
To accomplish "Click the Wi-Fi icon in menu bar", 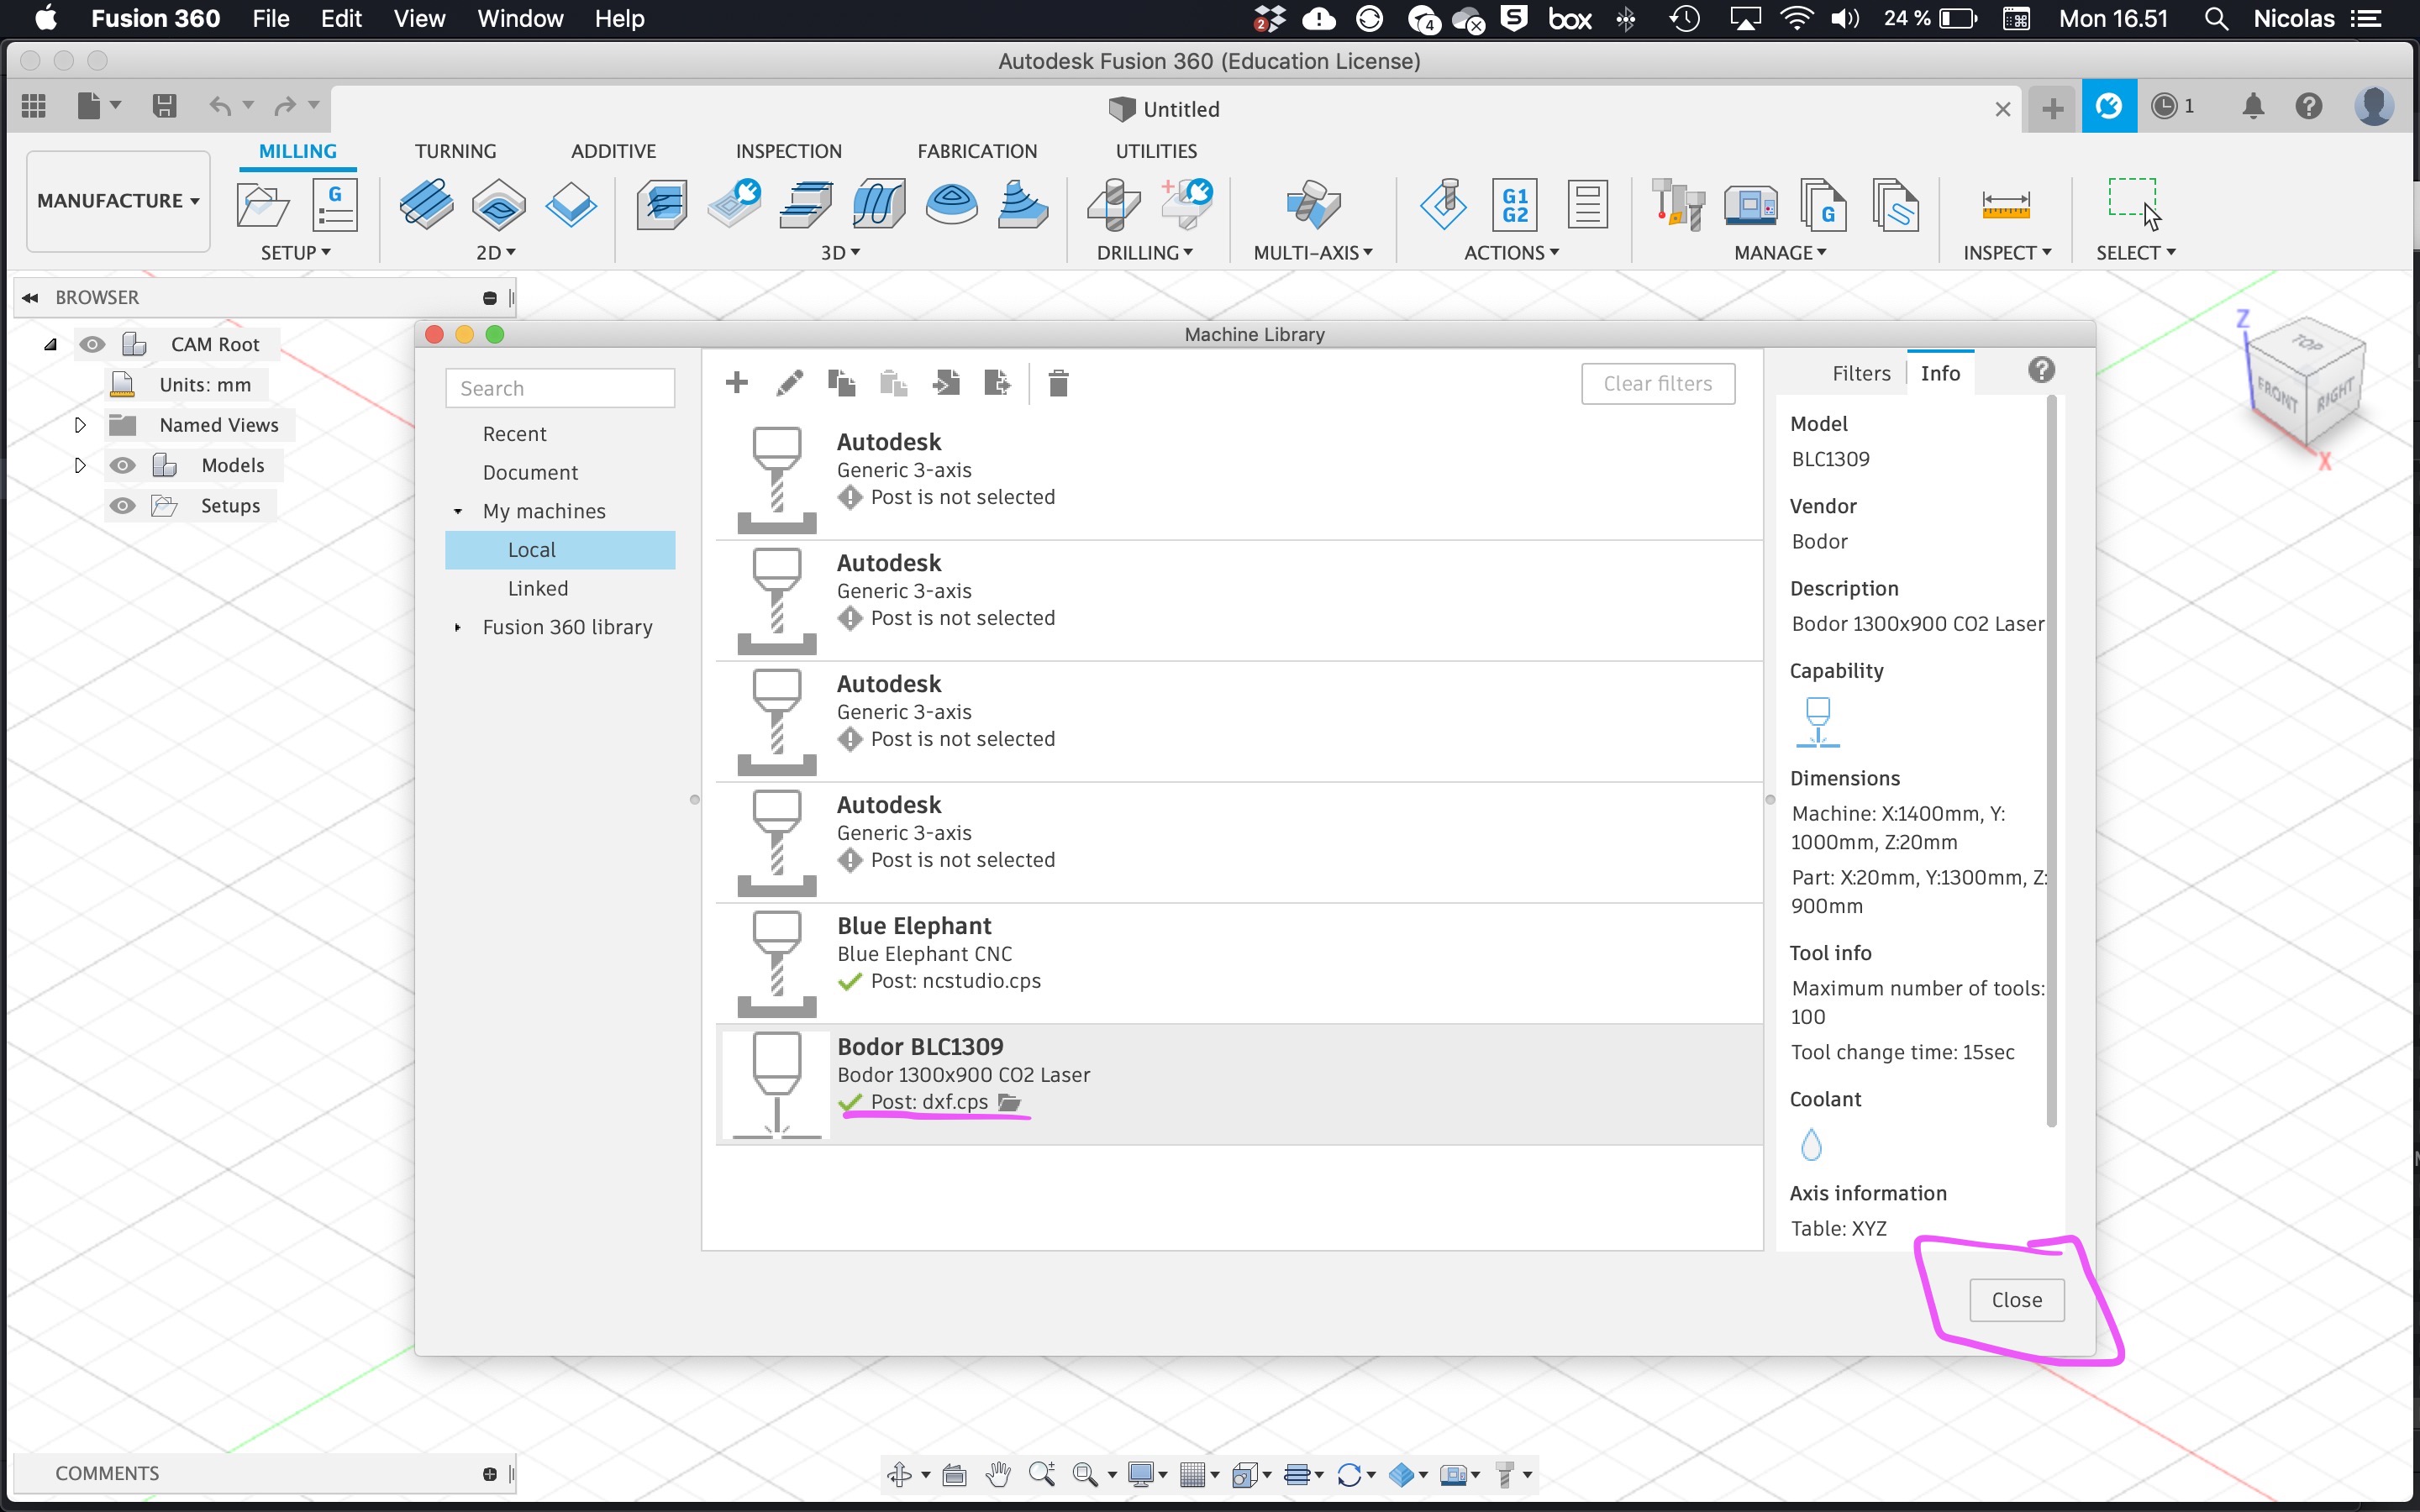I will (x=1797, y=18).
